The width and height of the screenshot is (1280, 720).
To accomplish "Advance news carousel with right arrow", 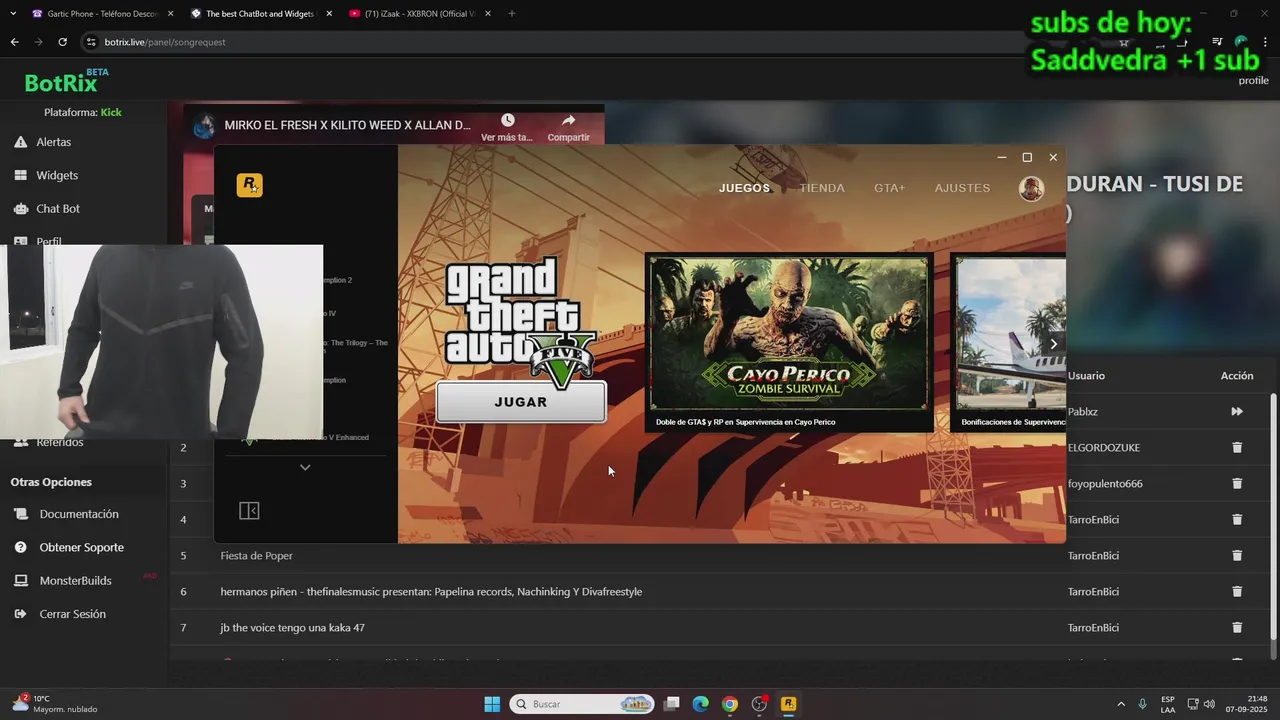I will coord(1053,344).
